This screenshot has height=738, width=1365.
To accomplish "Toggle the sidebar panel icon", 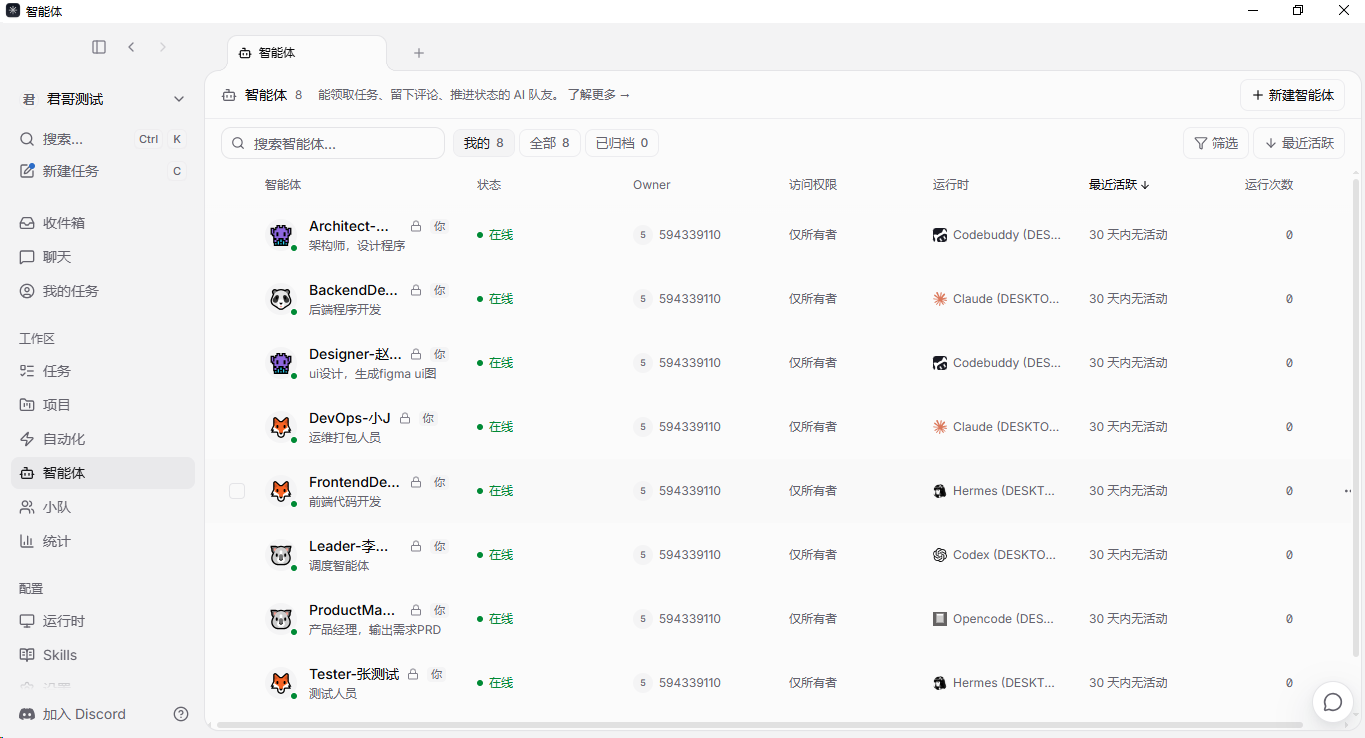I will pos(99,47).
